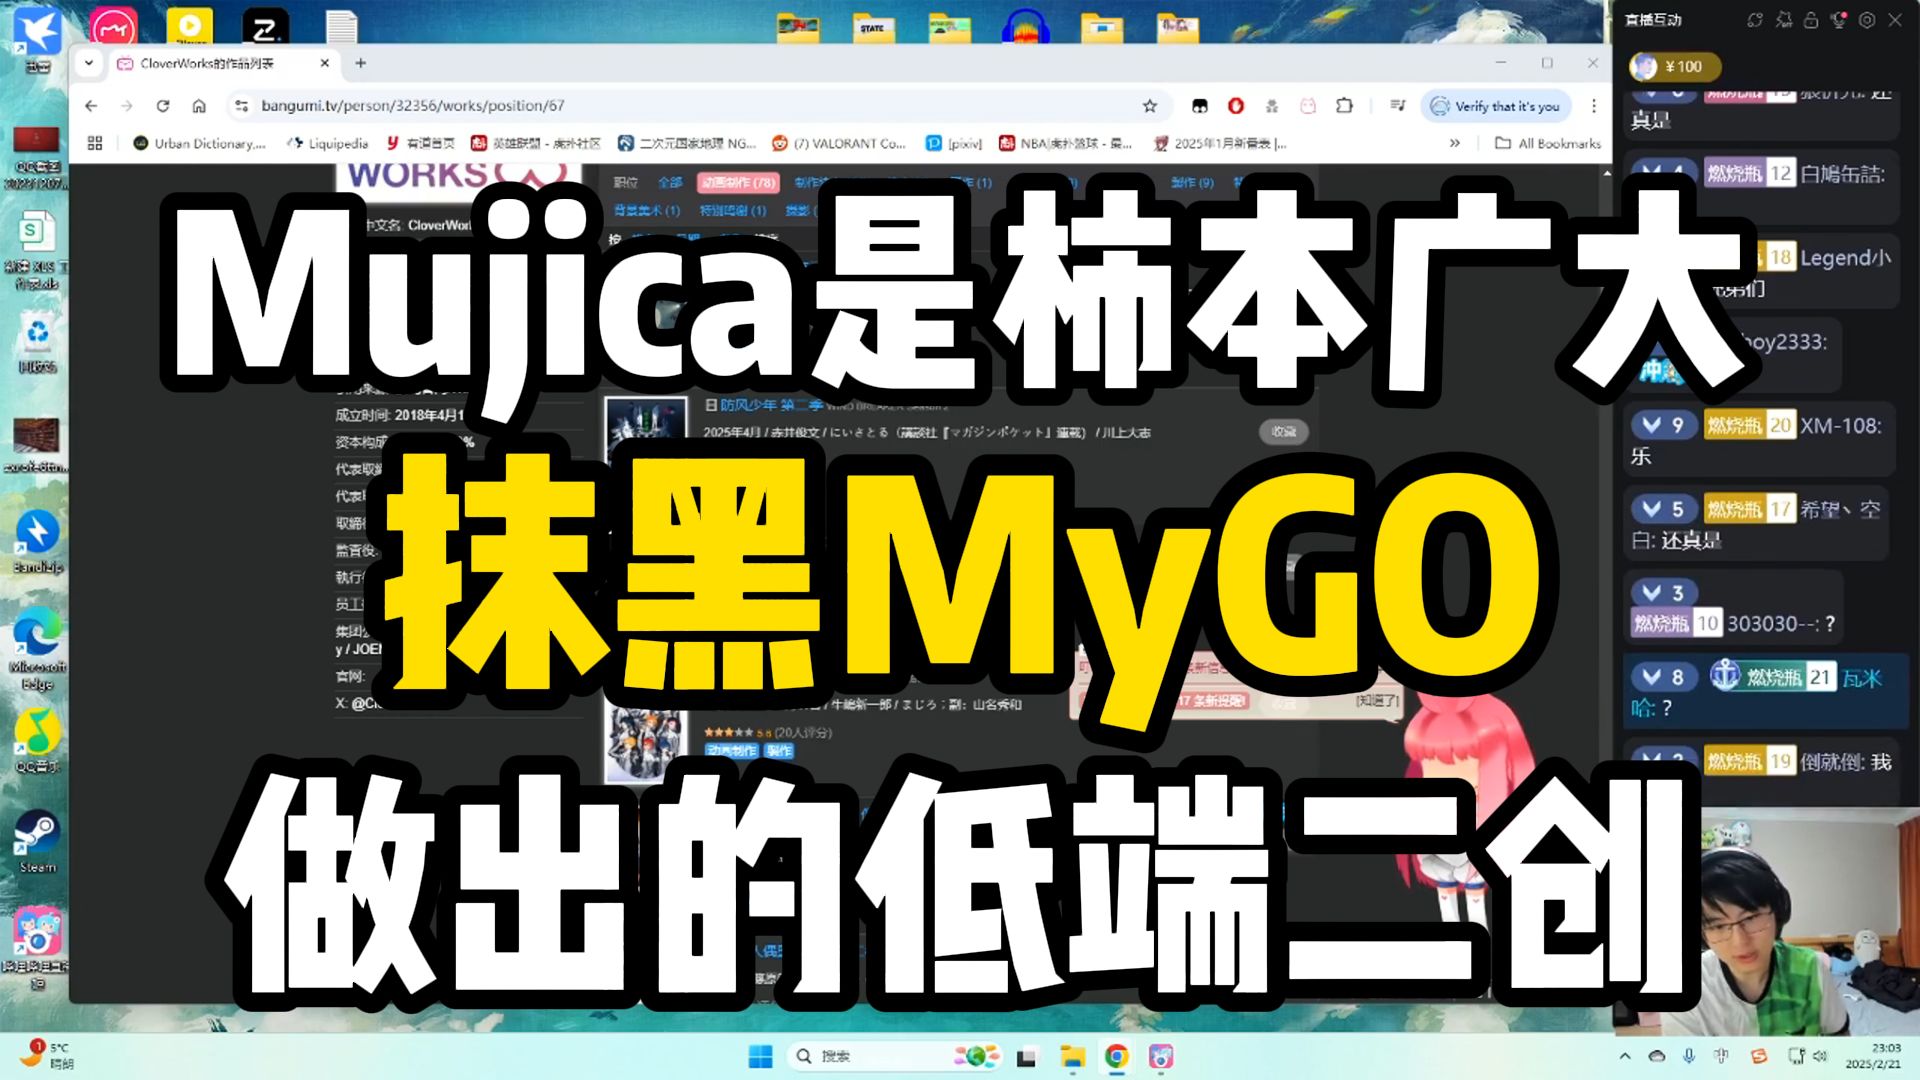
Task: Click the webcam icon in 直播互动 panel
Action: pos(1839,20)
